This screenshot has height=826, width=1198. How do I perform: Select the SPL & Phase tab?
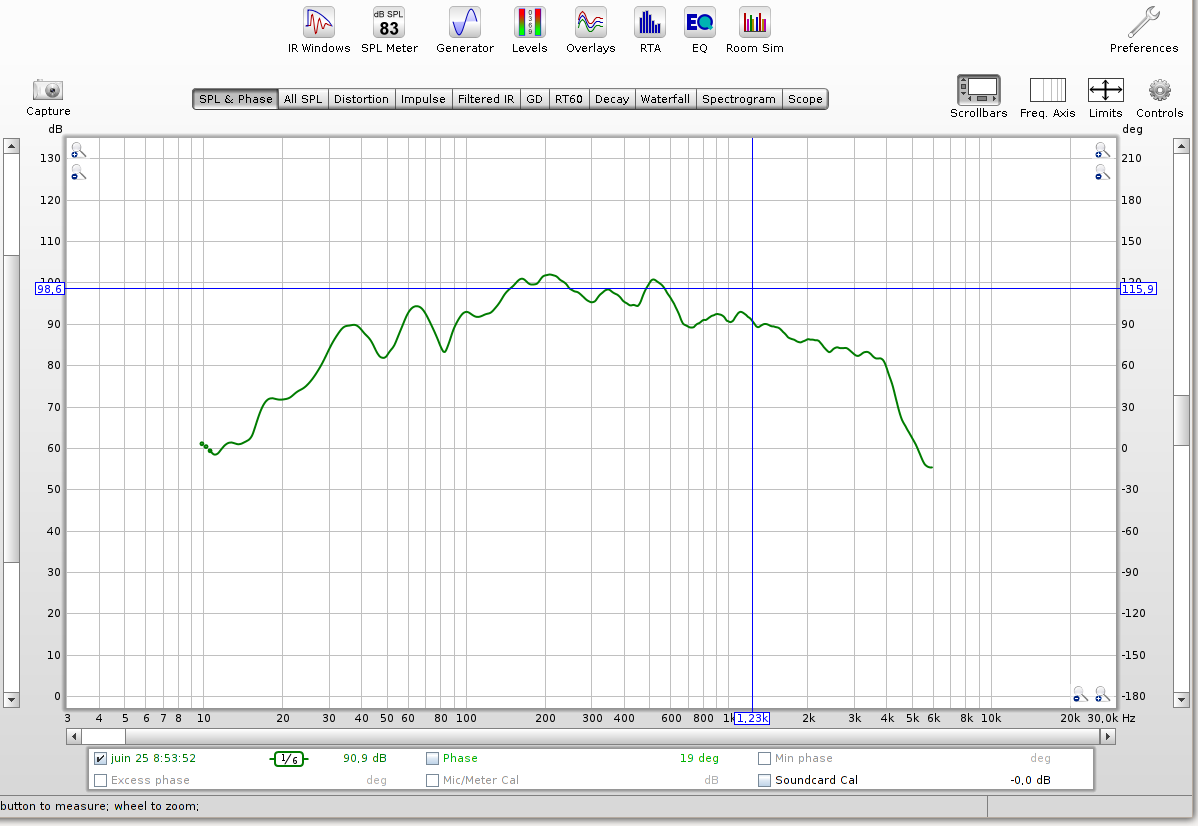tap(235, 99)
